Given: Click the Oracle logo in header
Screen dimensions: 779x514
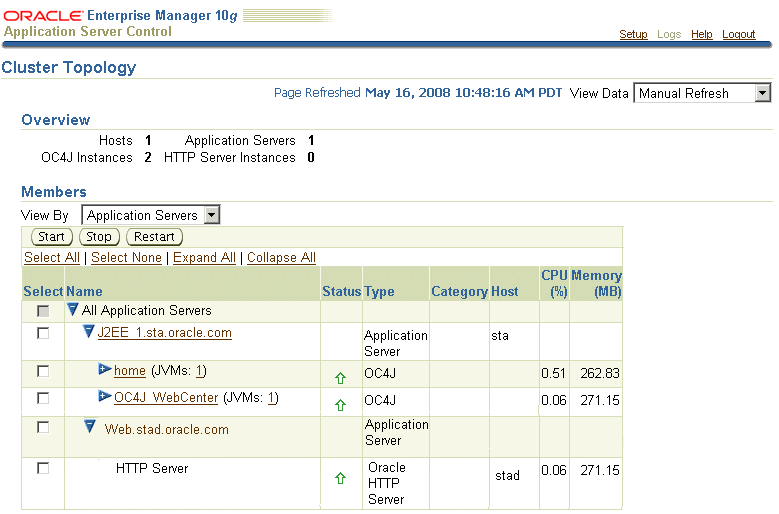Looking at the screenshot, I should [43, 16].
